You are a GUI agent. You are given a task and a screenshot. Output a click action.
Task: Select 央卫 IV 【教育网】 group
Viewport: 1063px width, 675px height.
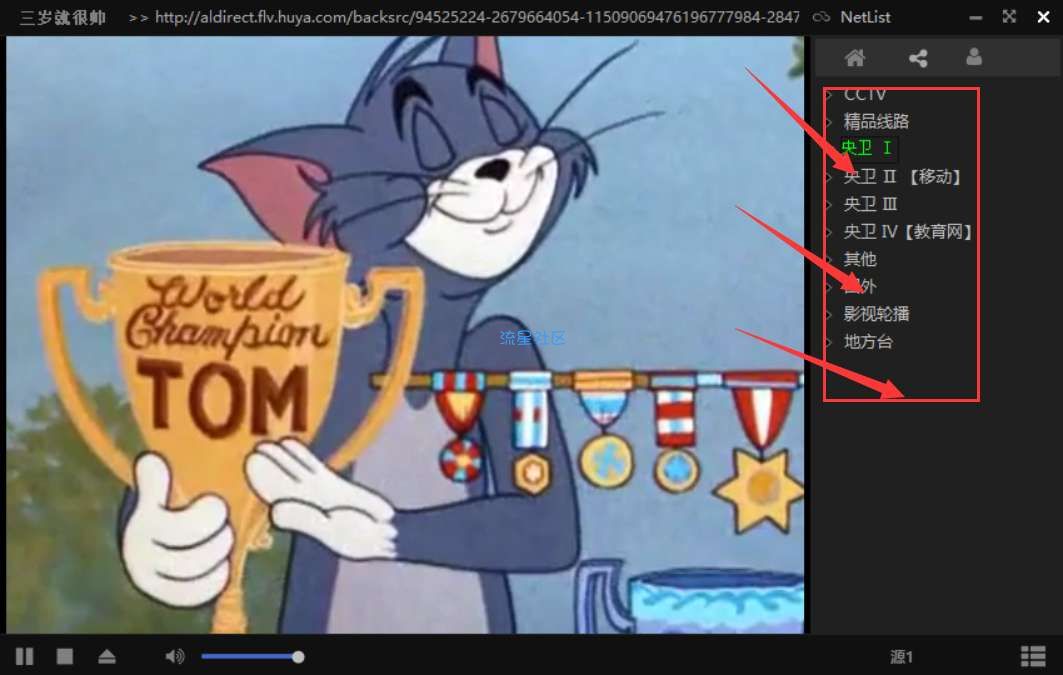[x=908, y=232]
